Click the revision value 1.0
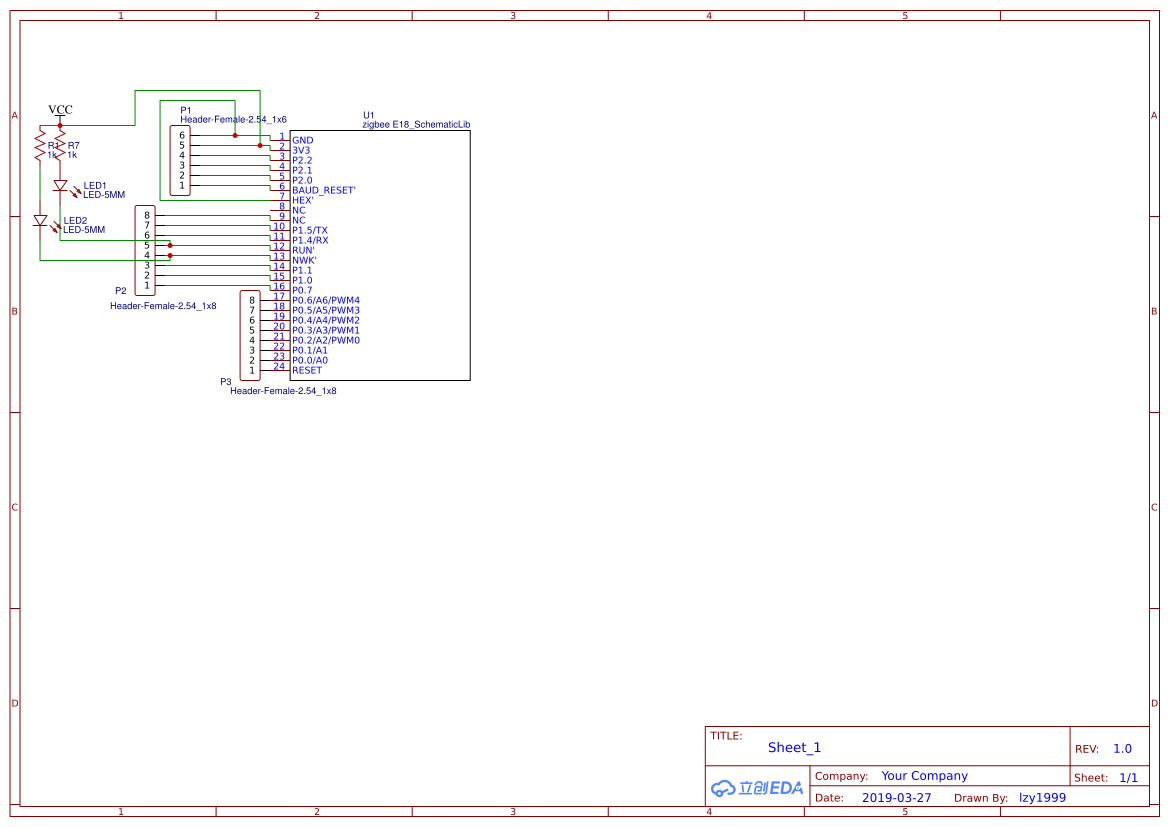 coord(1122,748)
